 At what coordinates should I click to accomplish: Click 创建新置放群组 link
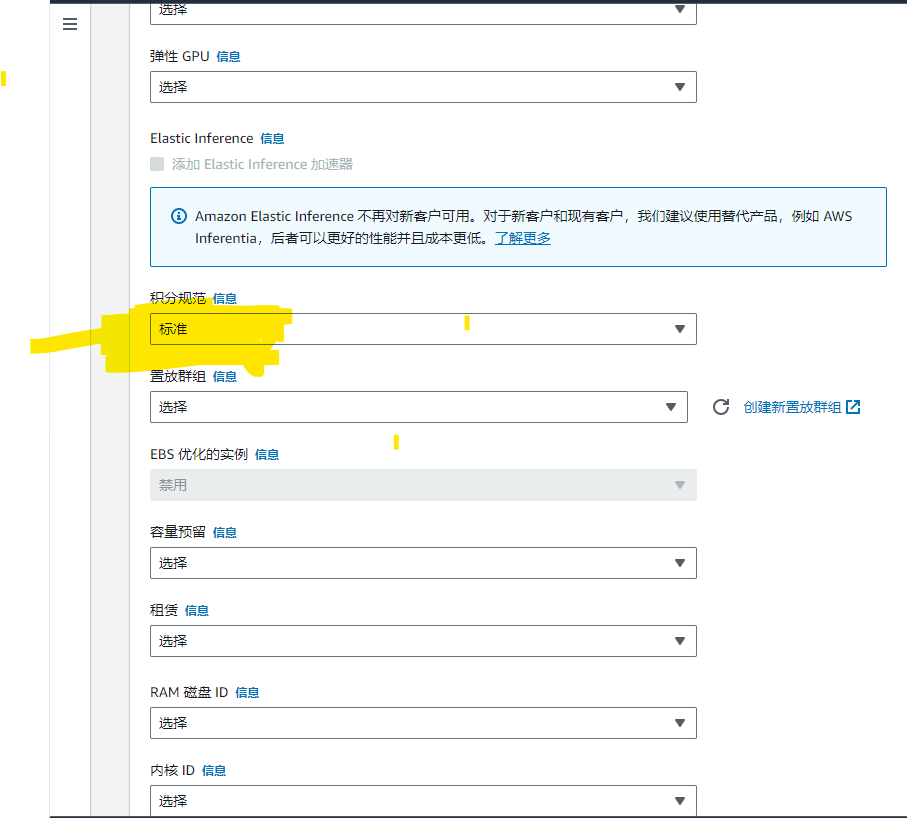point(792,407)
